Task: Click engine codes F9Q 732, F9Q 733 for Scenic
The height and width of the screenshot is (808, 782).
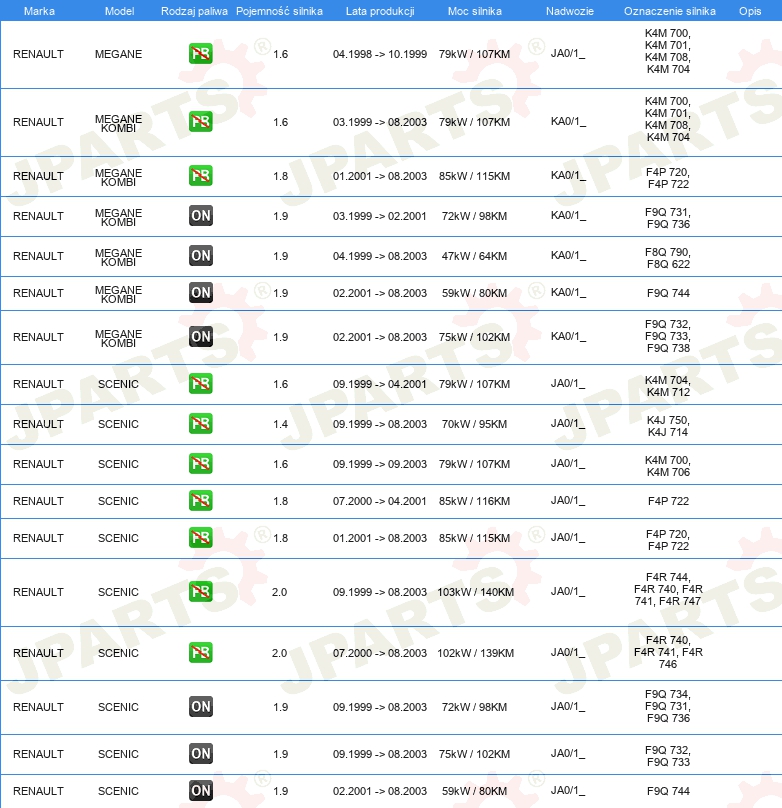Action: pos(668,756)
